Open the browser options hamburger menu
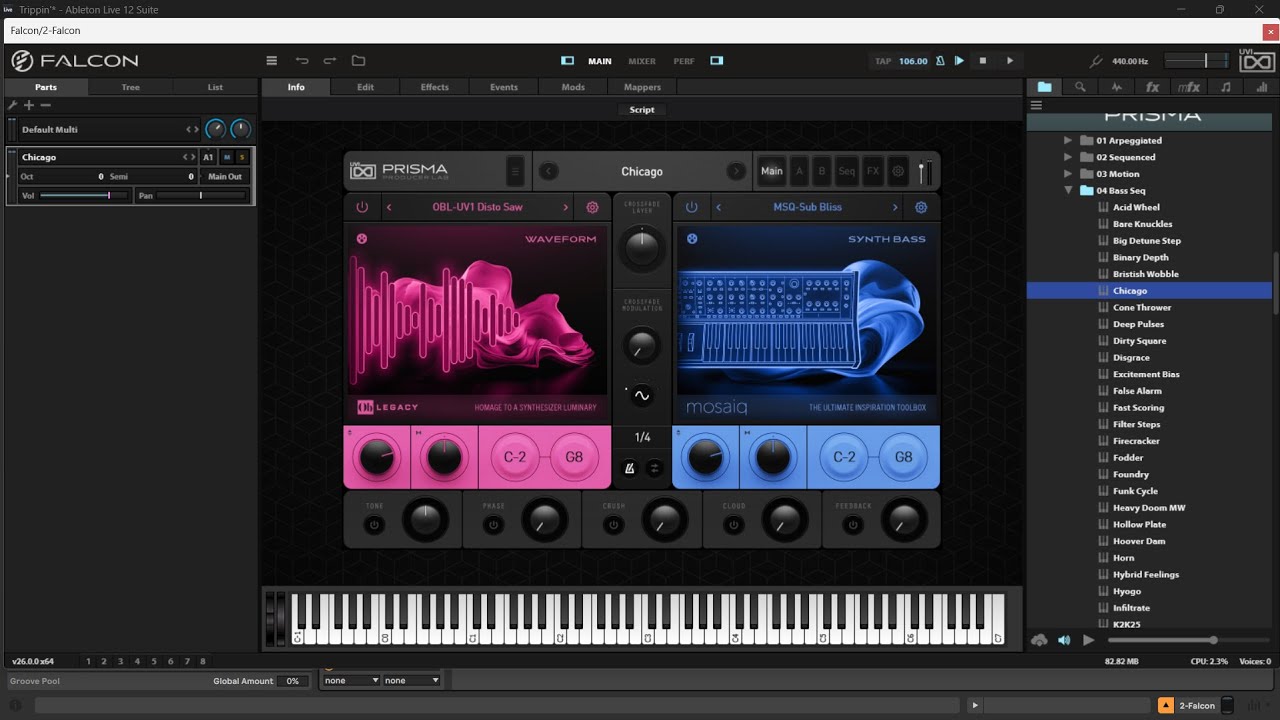Image resolution: width=1280 pixels, height=720 pixels. pos(1036,105)
